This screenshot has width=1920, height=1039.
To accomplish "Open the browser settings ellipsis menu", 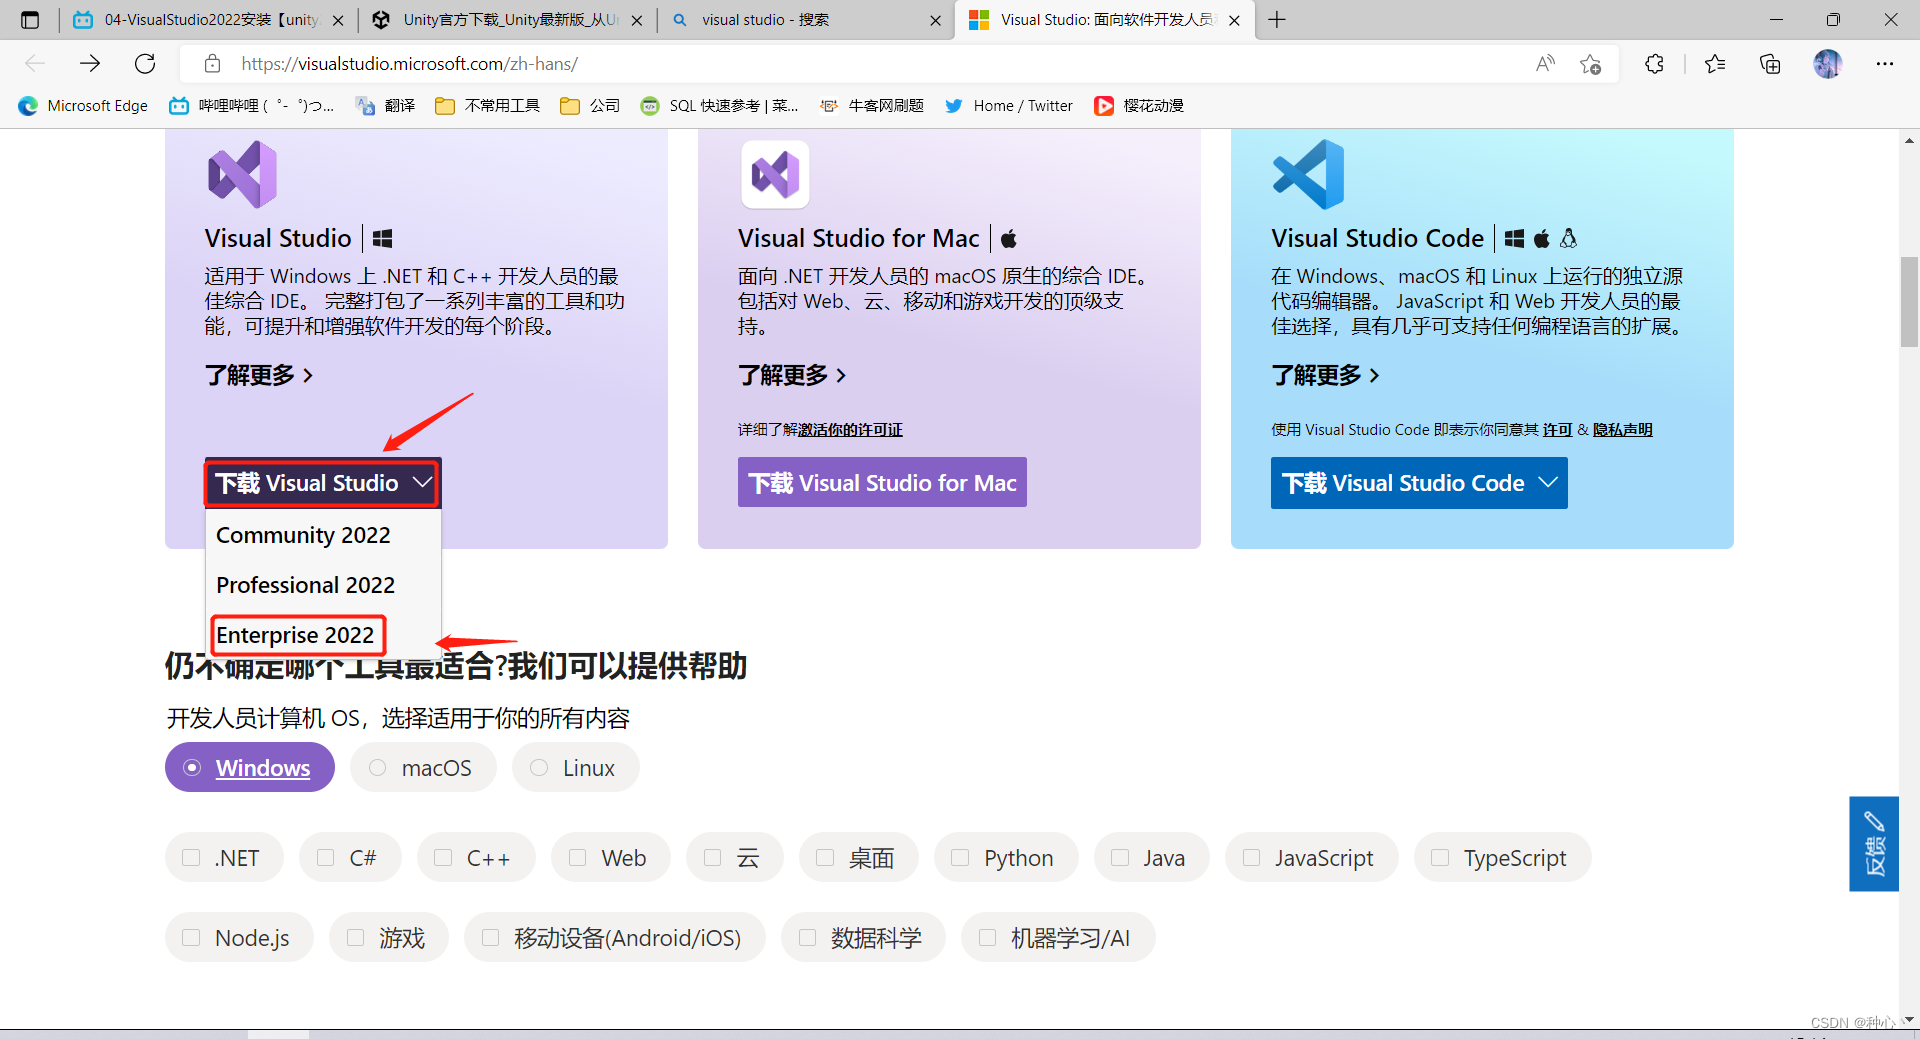I will coord(1885,64).
